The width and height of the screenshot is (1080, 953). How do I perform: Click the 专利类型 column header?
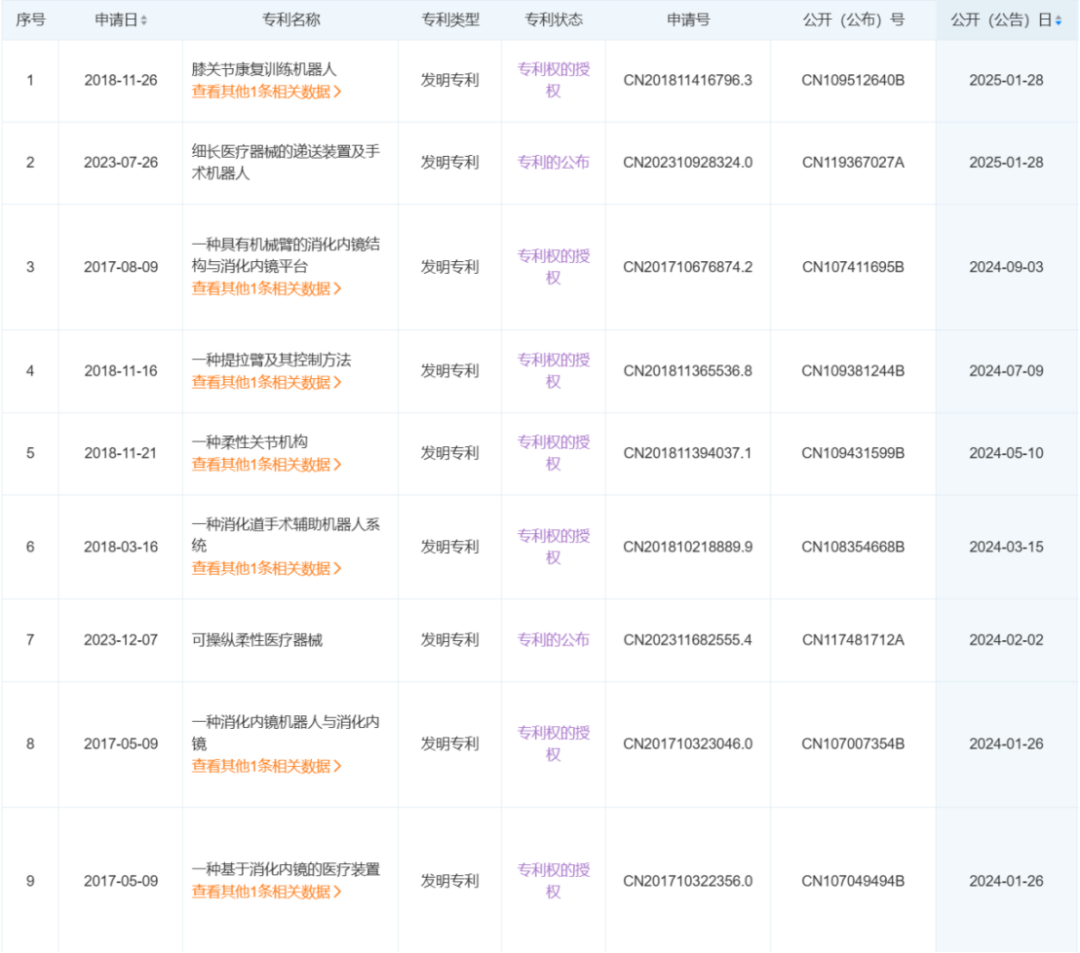450,20
